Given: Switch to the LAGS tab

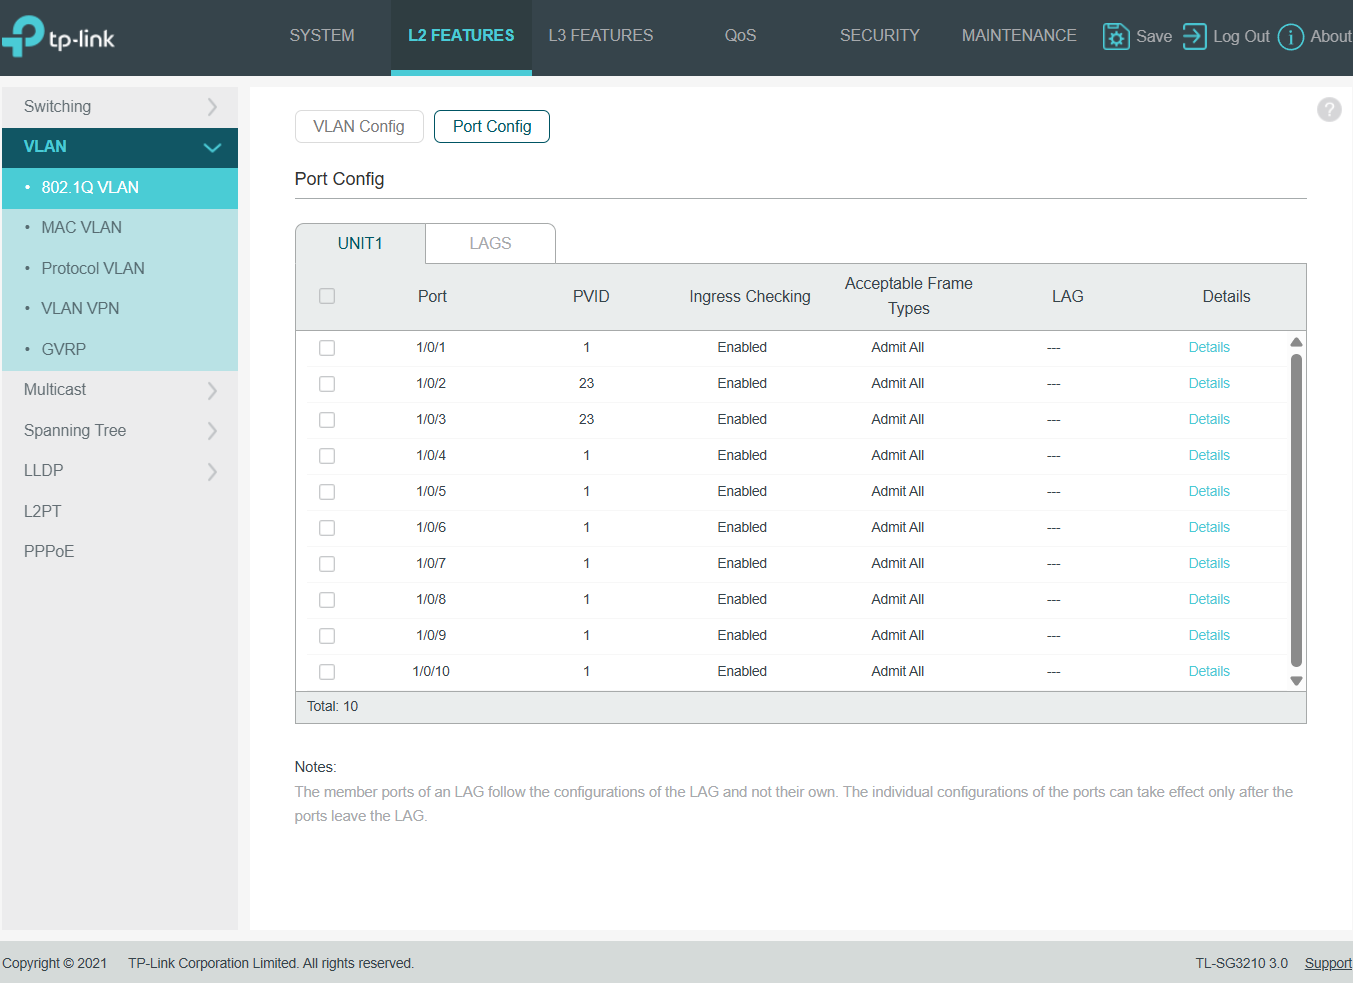Looking at the screenshot, I should click(490, 244).
